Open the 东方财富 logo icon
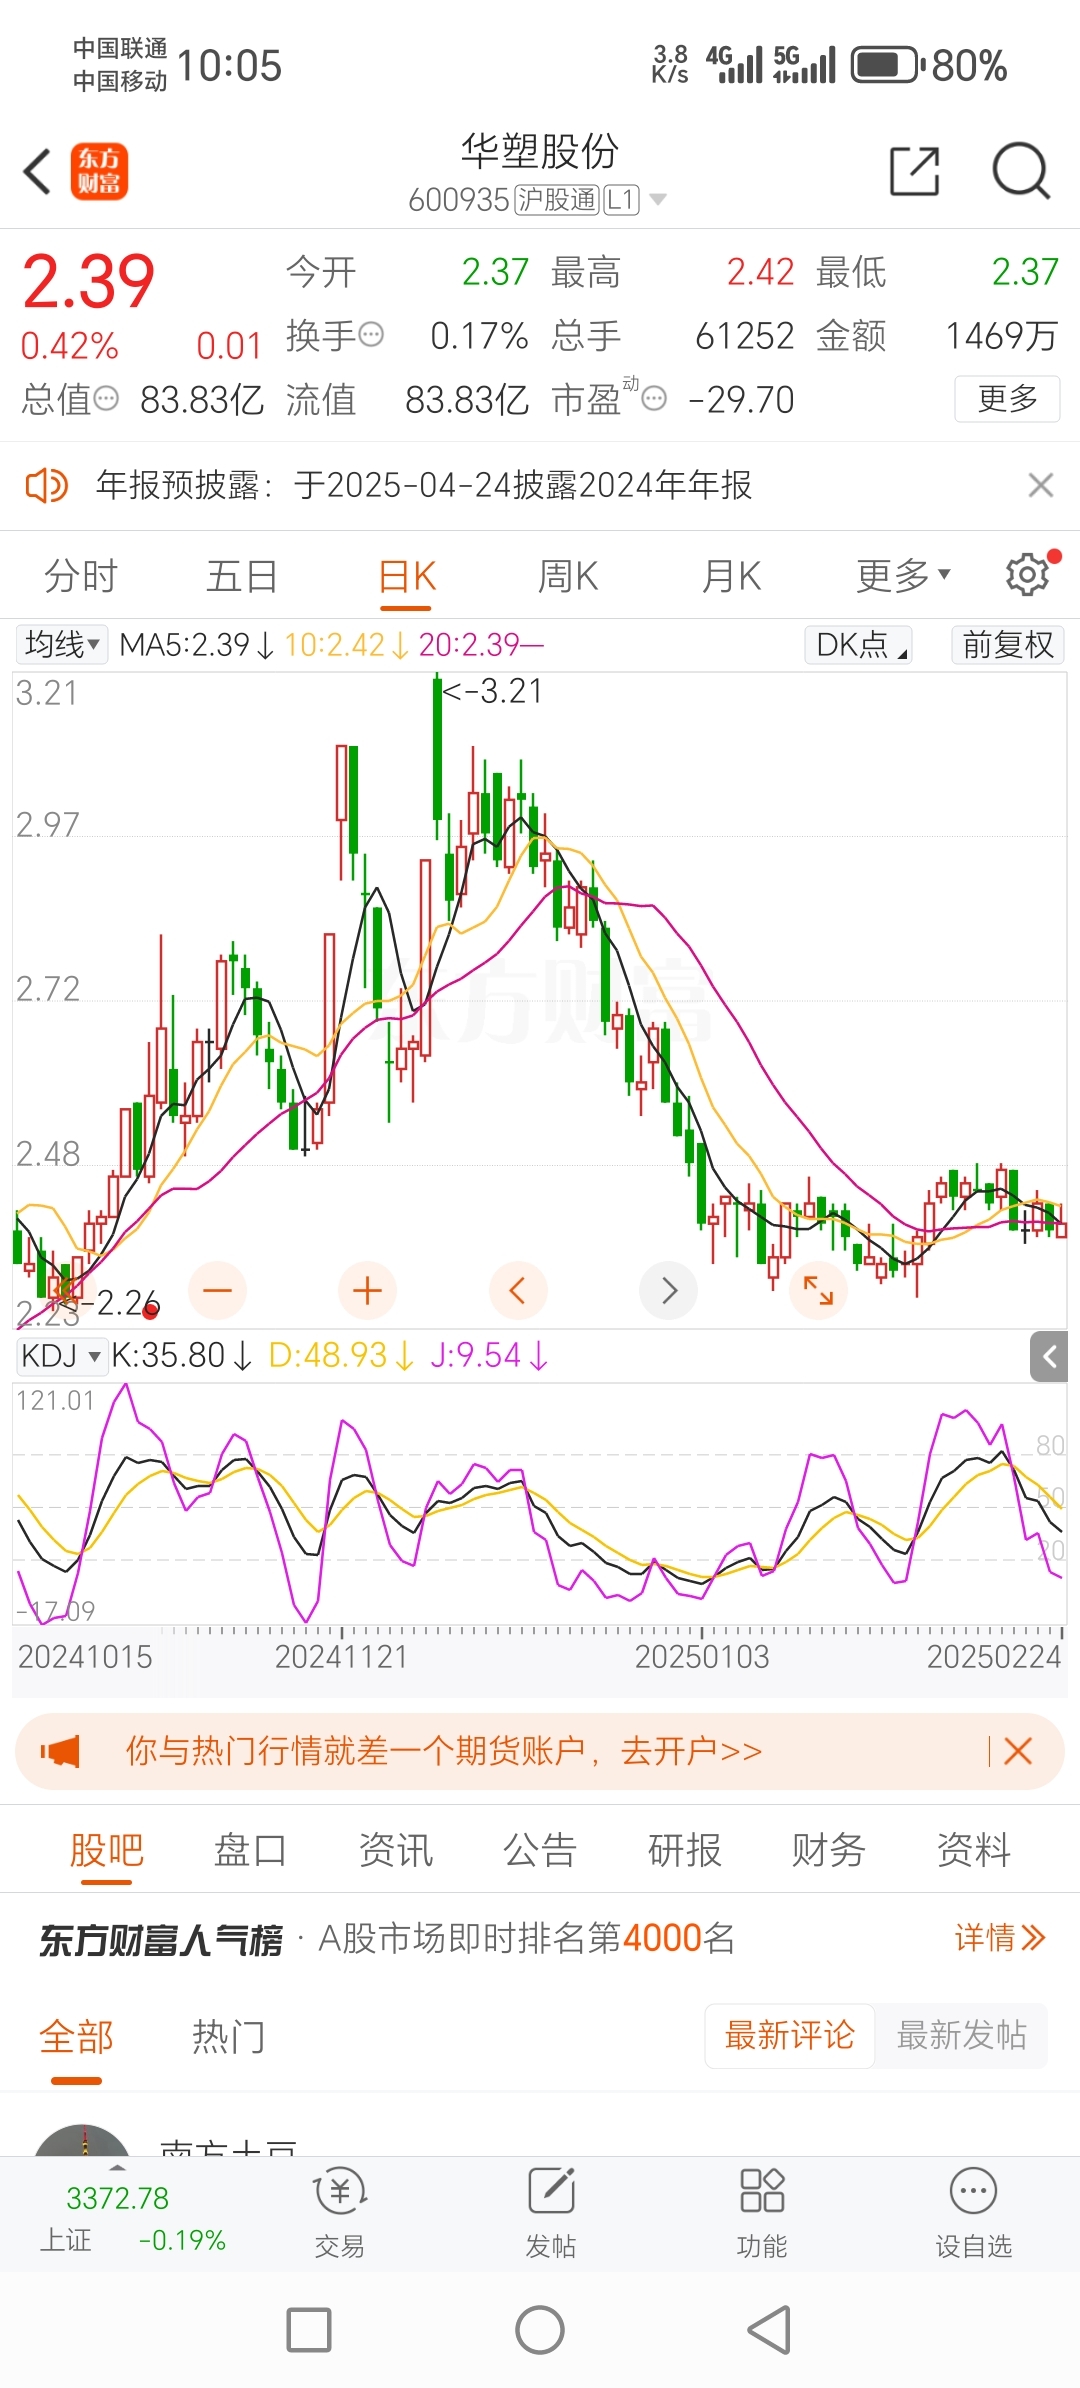The image size is (1080, 2388). click(99, 171)
